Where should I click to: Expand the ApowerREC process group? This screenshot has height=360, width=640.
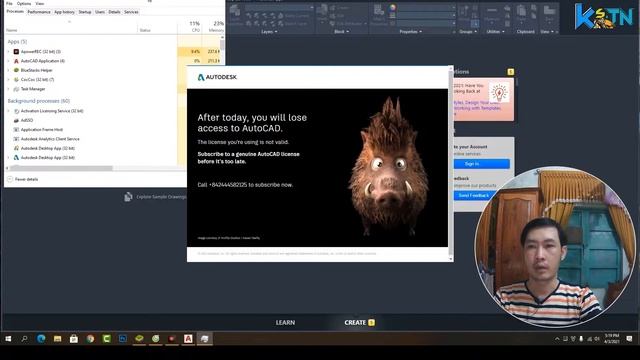click(8, 51)
